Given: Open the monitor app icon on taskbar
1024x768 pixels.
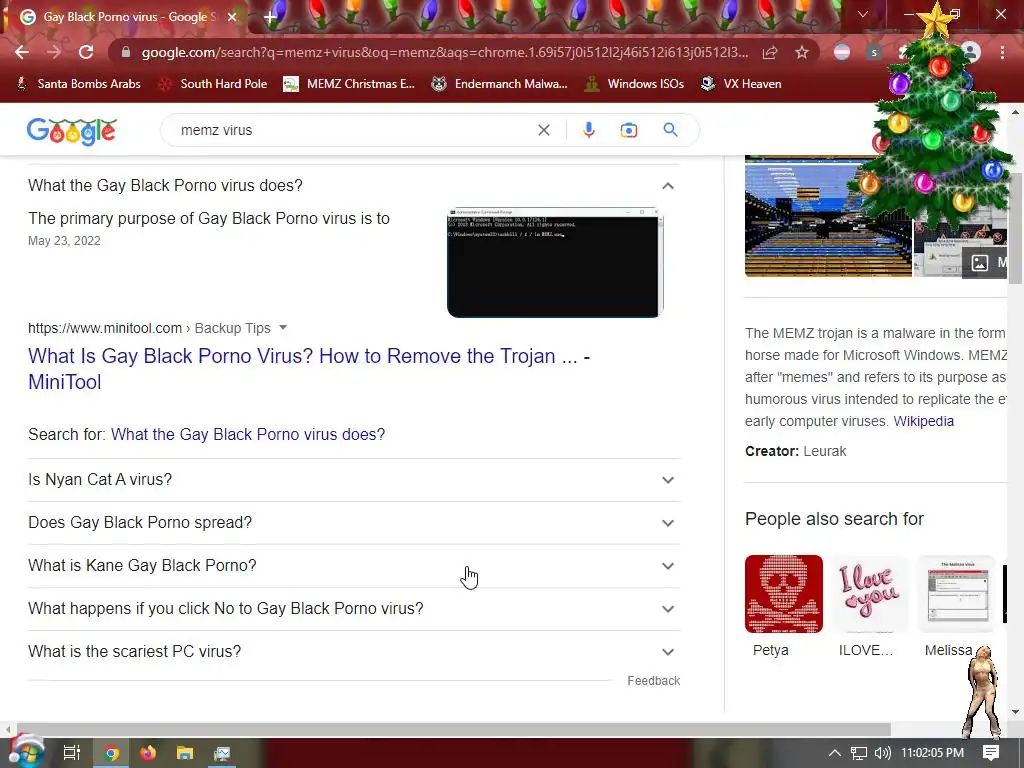Looking at the screenshot, I should point(222,753).
